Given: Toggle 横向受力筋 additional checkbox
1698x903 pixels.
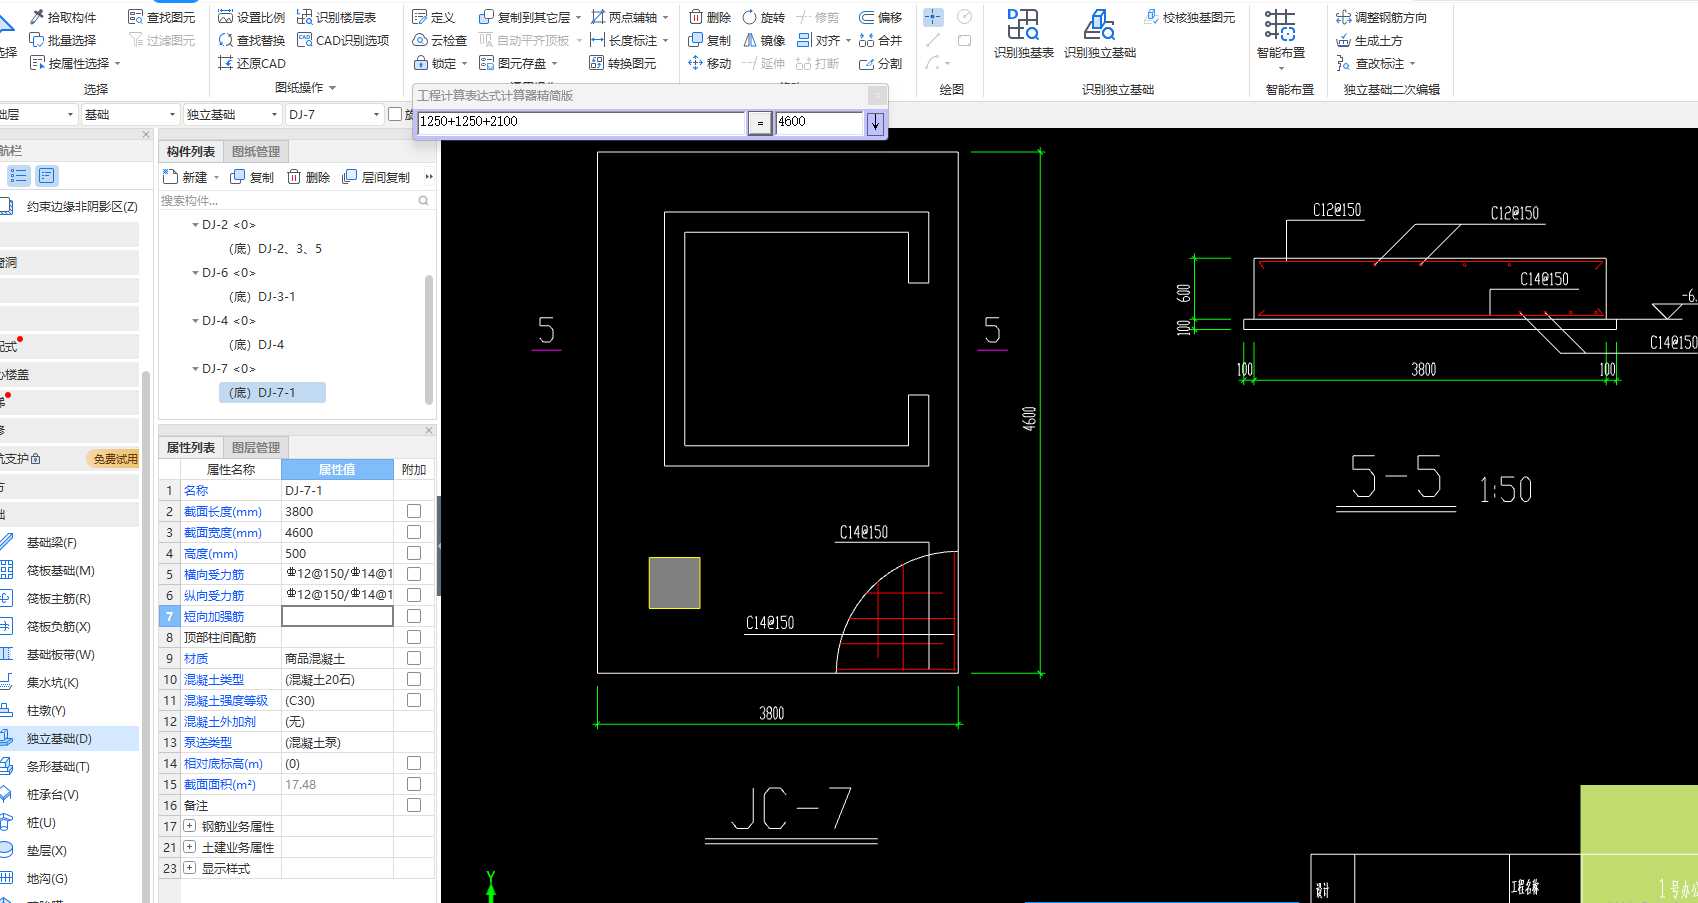Looking at the screenshot, I should click(414, 574).
